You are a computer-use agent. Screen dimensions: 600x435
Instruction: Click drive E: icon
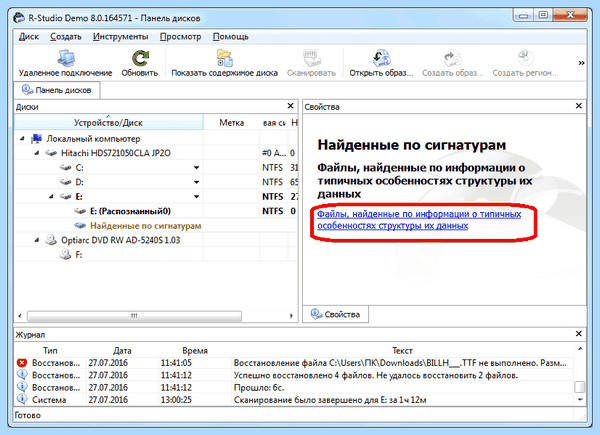coord(65,197)
